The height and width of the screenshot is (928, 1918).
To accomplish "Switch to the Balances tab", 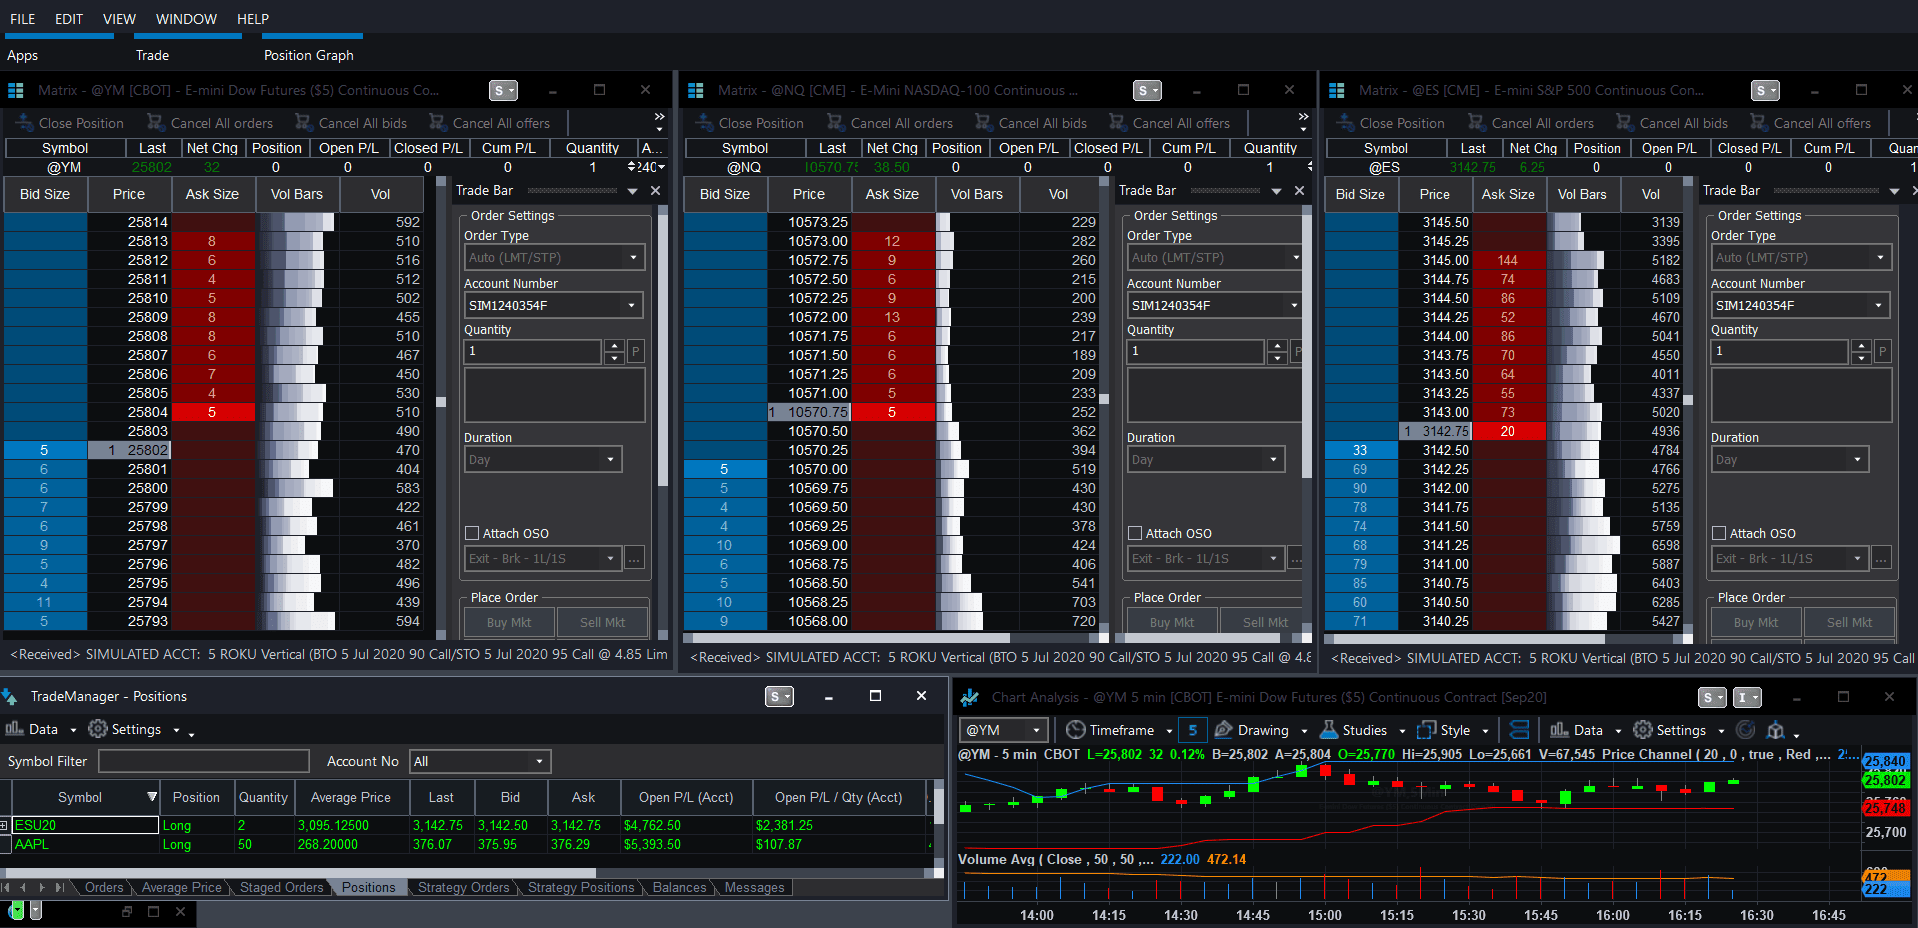I will (679, 887).
